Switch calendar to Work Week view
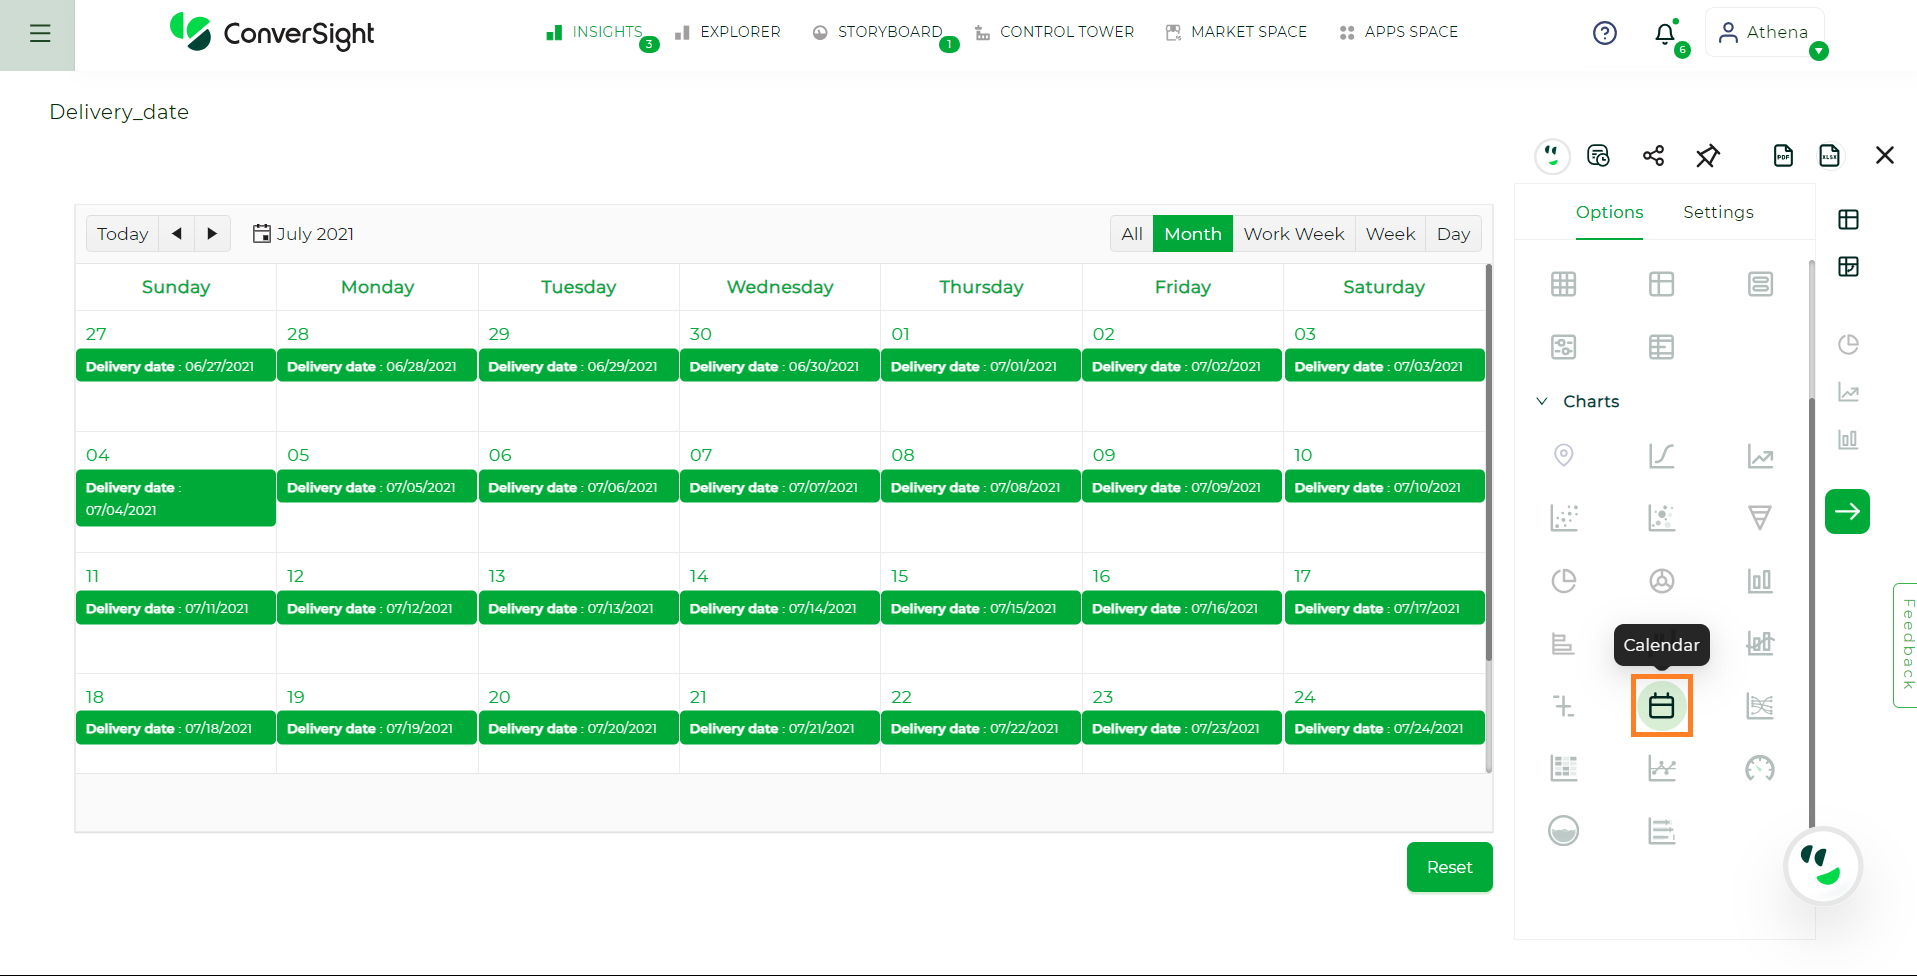 [1293, 234]
